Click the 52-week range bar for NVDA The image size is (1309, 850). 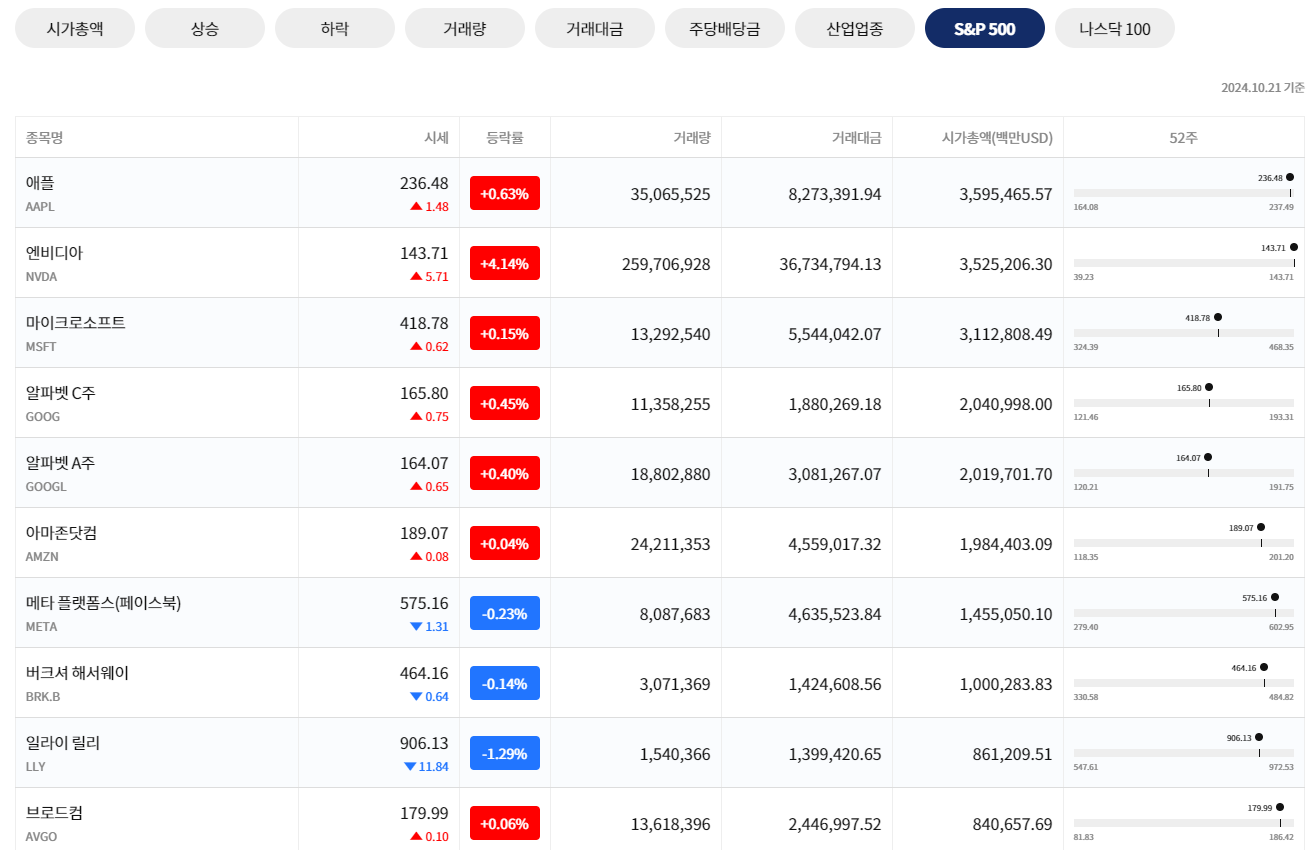[x=1183, y=263]
